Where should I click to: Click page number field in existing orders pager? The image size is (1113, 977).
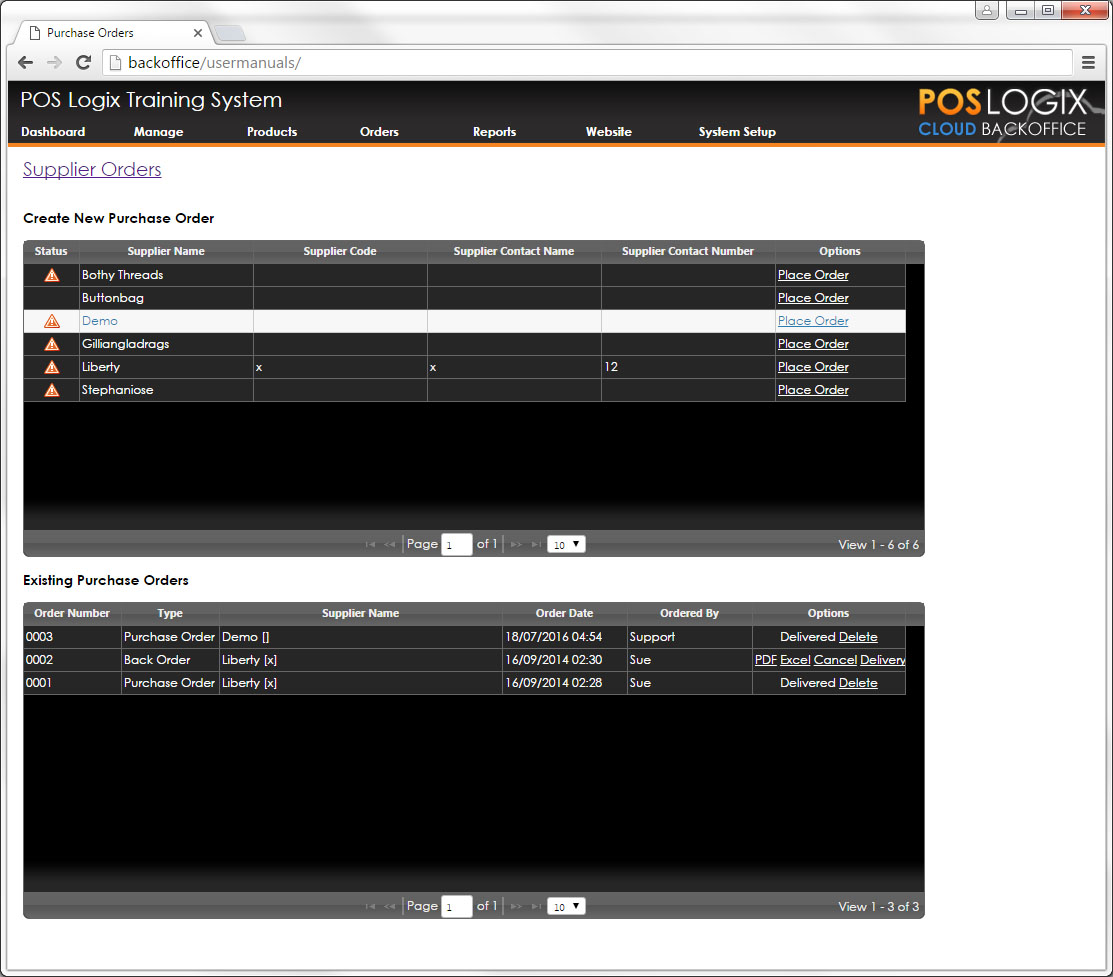(x=456, y=907)
